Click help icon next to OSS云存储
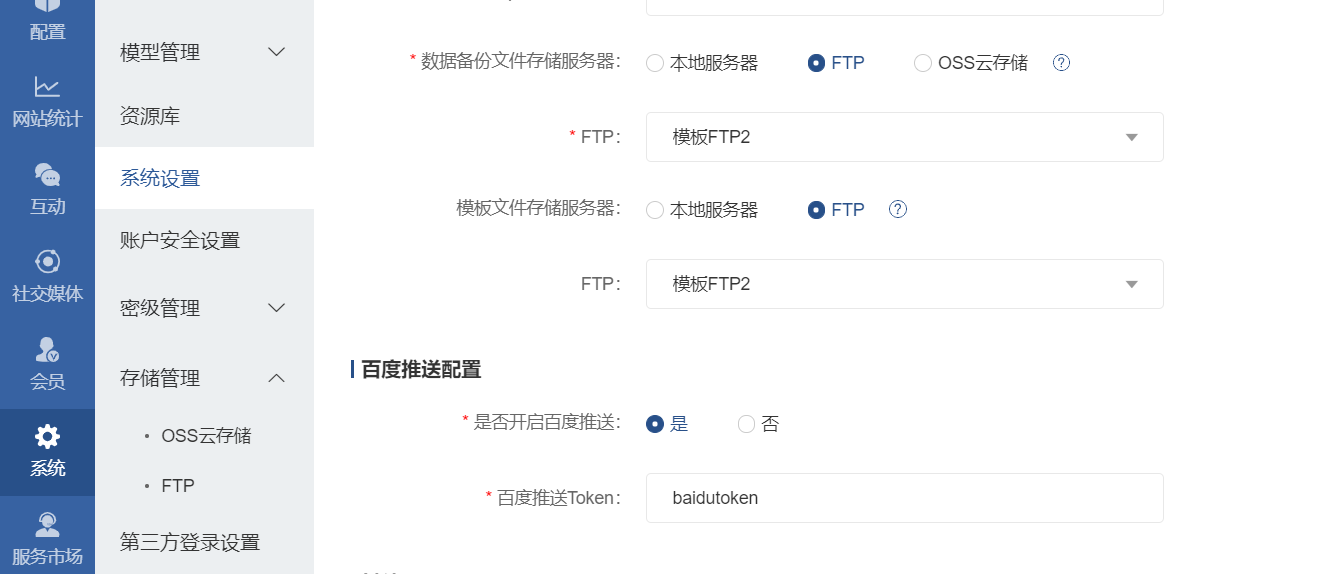Screen dimensions: 1337x574 [x=1062, y=63]
